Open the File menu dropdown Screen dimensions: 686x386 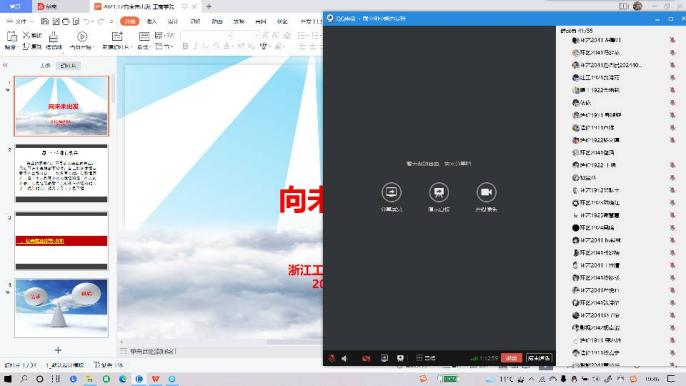coord(18,21)
